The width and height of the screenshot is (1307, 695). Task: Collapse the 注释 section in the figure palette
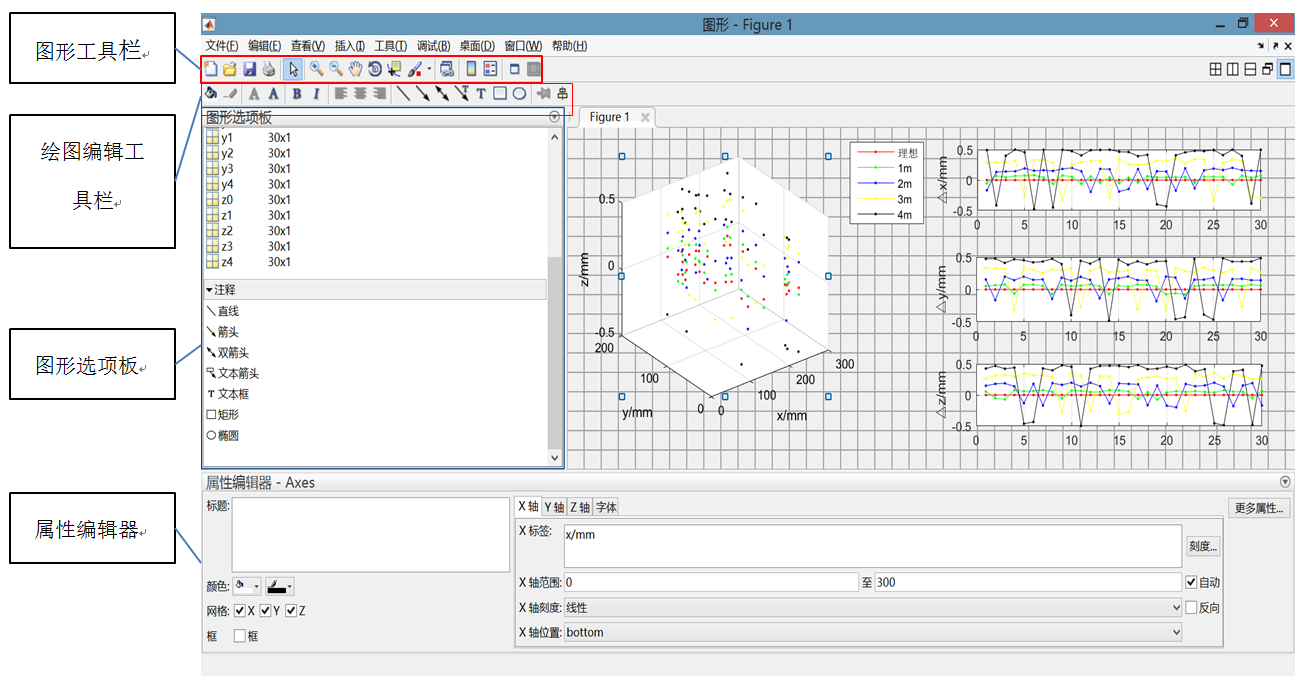tap(210, 288)
